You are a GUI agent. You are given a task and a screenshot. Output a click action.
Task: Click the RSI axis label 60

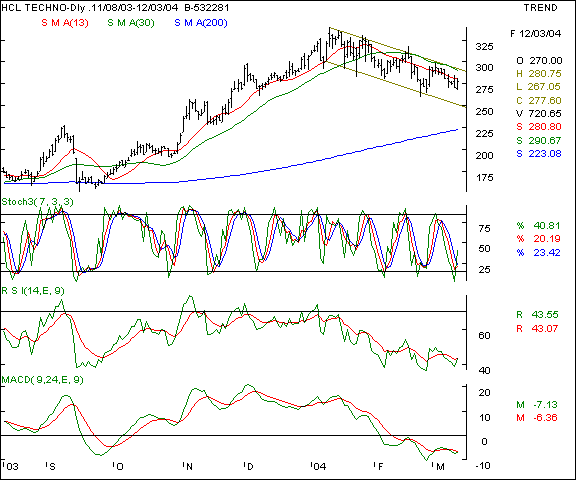[x=485, y=335]
